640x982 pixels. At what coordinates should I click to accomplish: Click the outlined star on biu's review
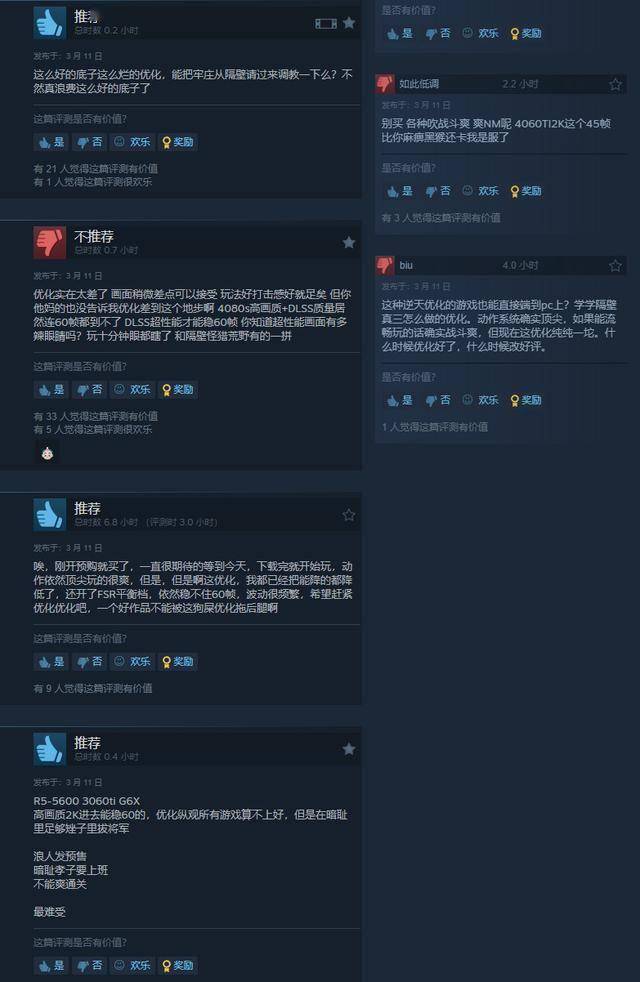coord(616,266)
